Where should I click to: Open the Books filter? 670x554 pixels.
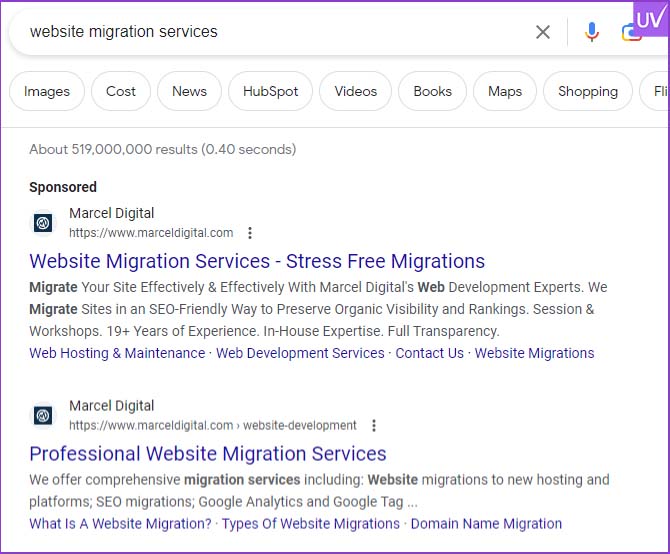point(432,91)
